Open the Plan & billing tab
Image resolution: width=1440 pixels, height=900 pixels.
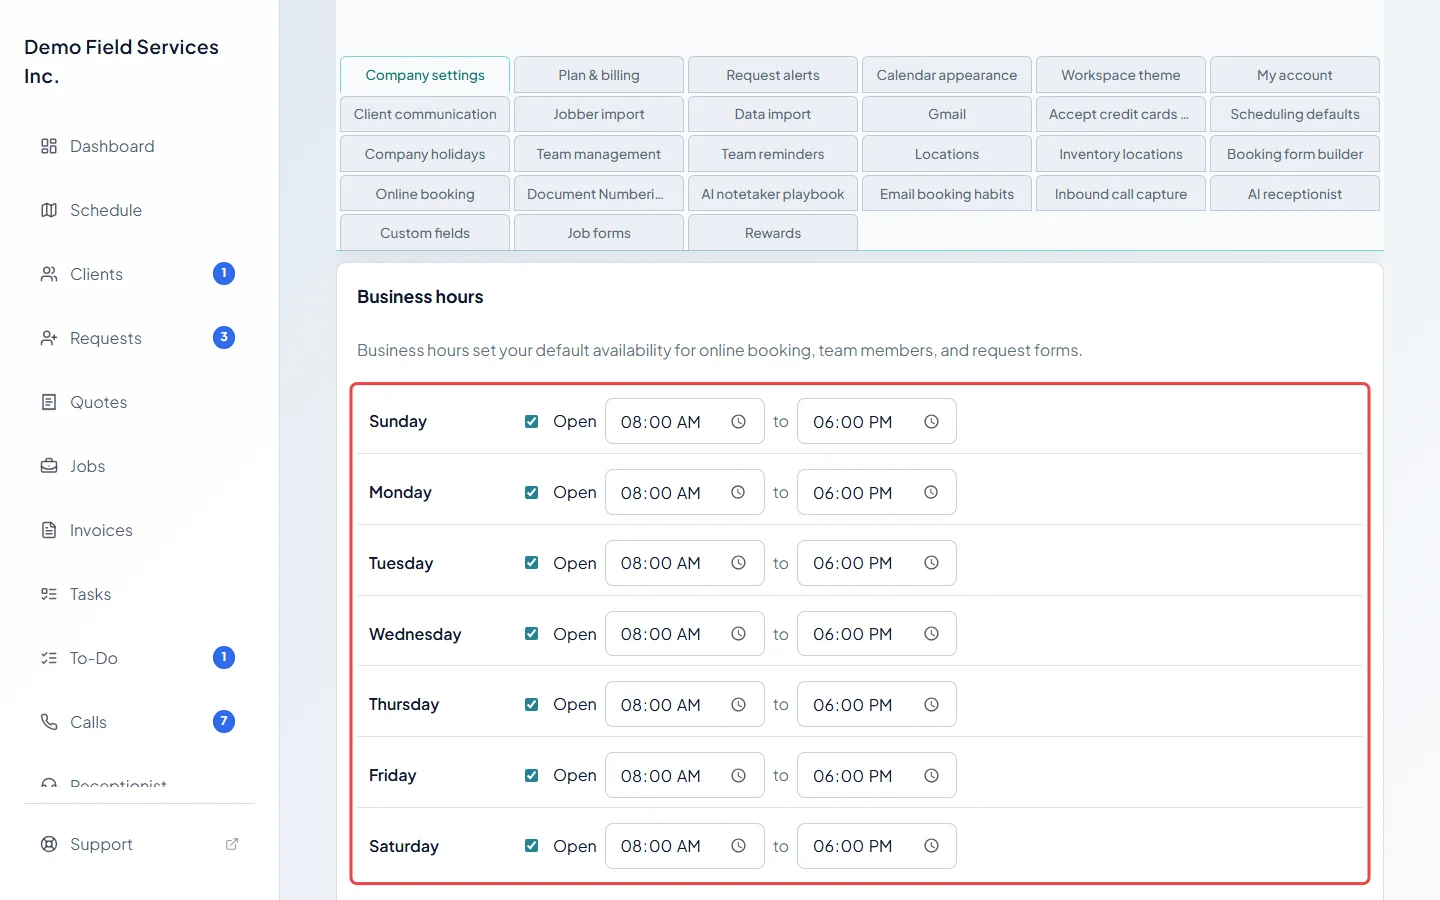[x=599, y=75]
